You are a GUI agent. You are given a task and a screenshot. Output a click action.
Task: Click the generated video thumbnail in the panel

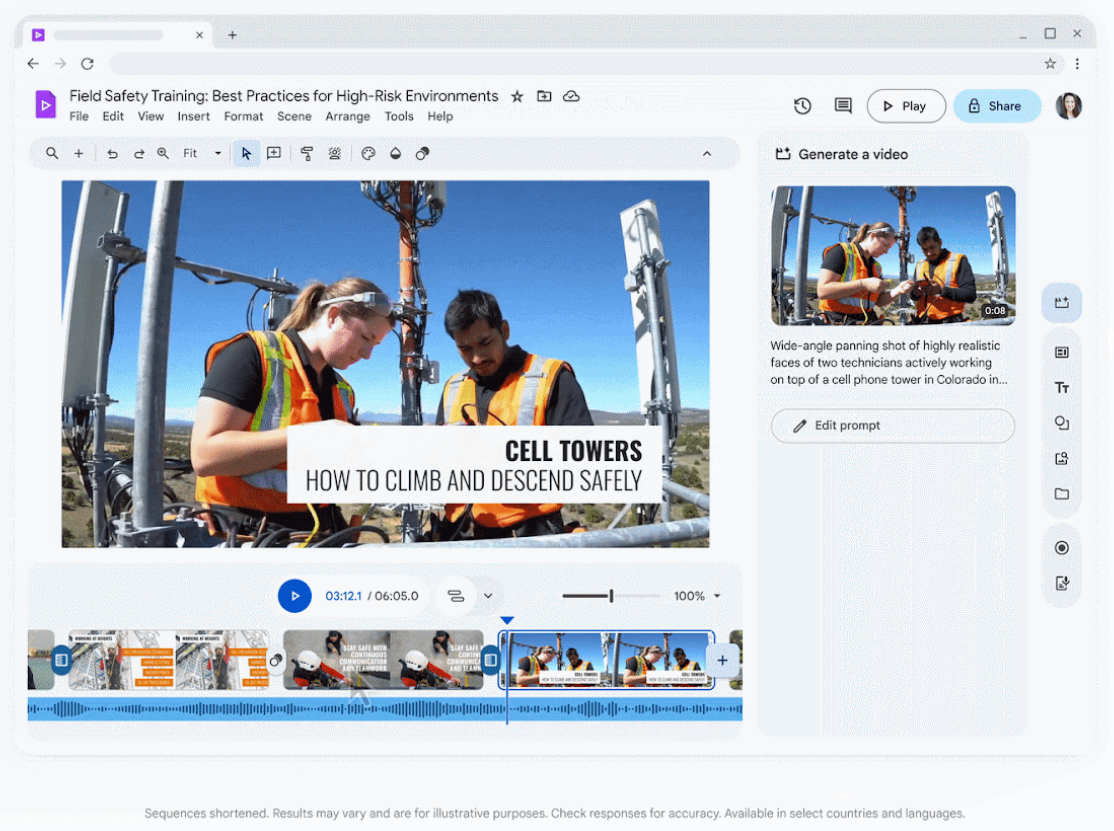click(x=892, y=256)
